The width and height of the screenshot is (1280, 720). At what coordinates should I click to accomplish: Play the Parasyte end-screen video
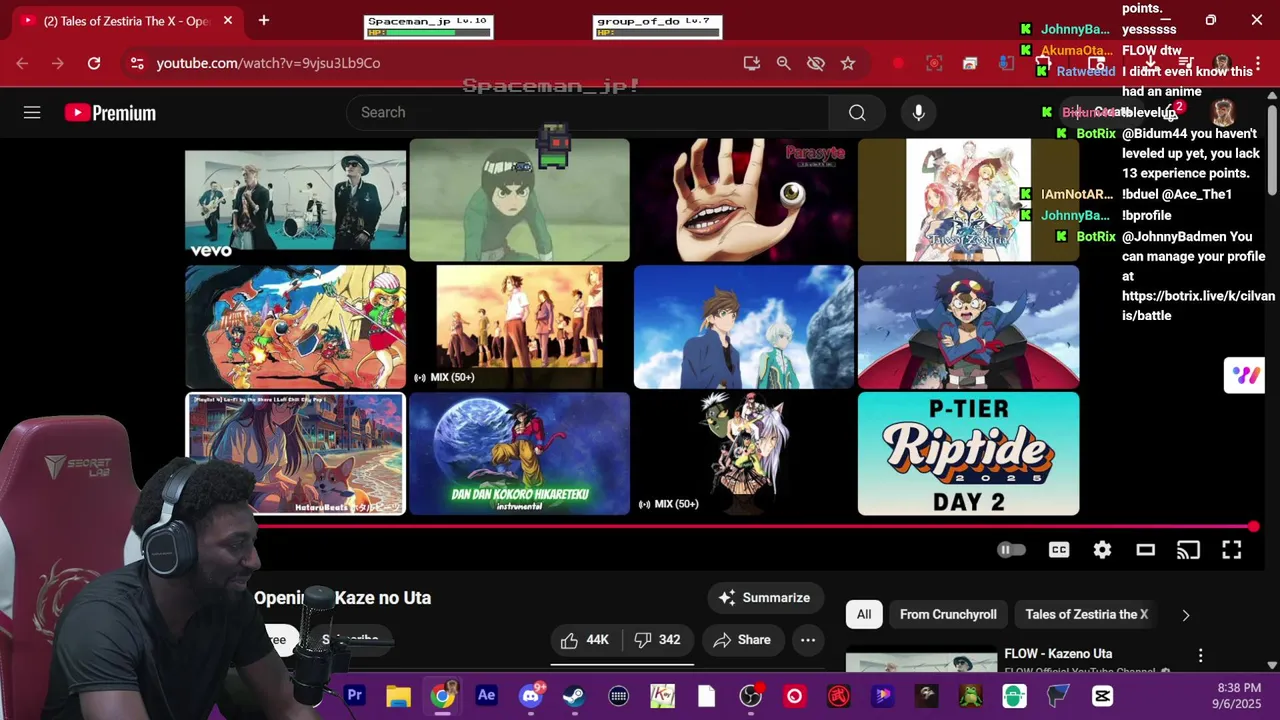pyautogui.click(x=744, y=200)
